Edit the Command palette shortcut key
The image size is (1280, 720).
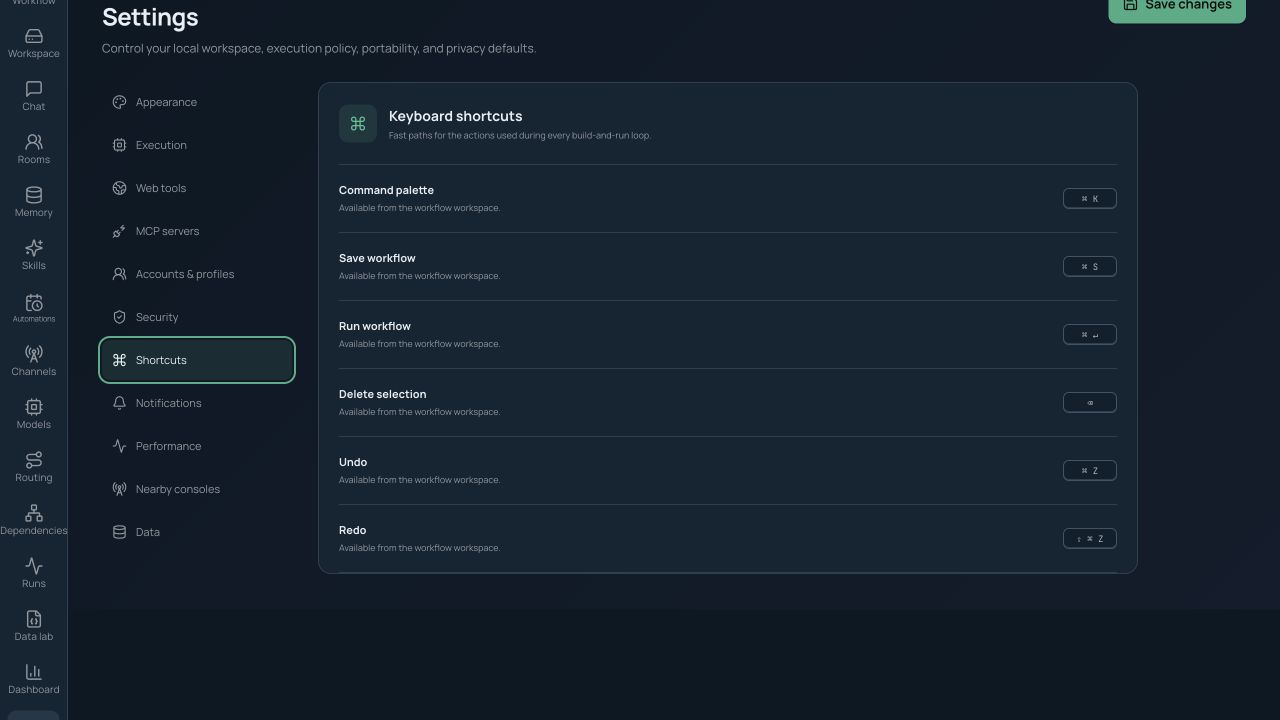pos(1090,199)
